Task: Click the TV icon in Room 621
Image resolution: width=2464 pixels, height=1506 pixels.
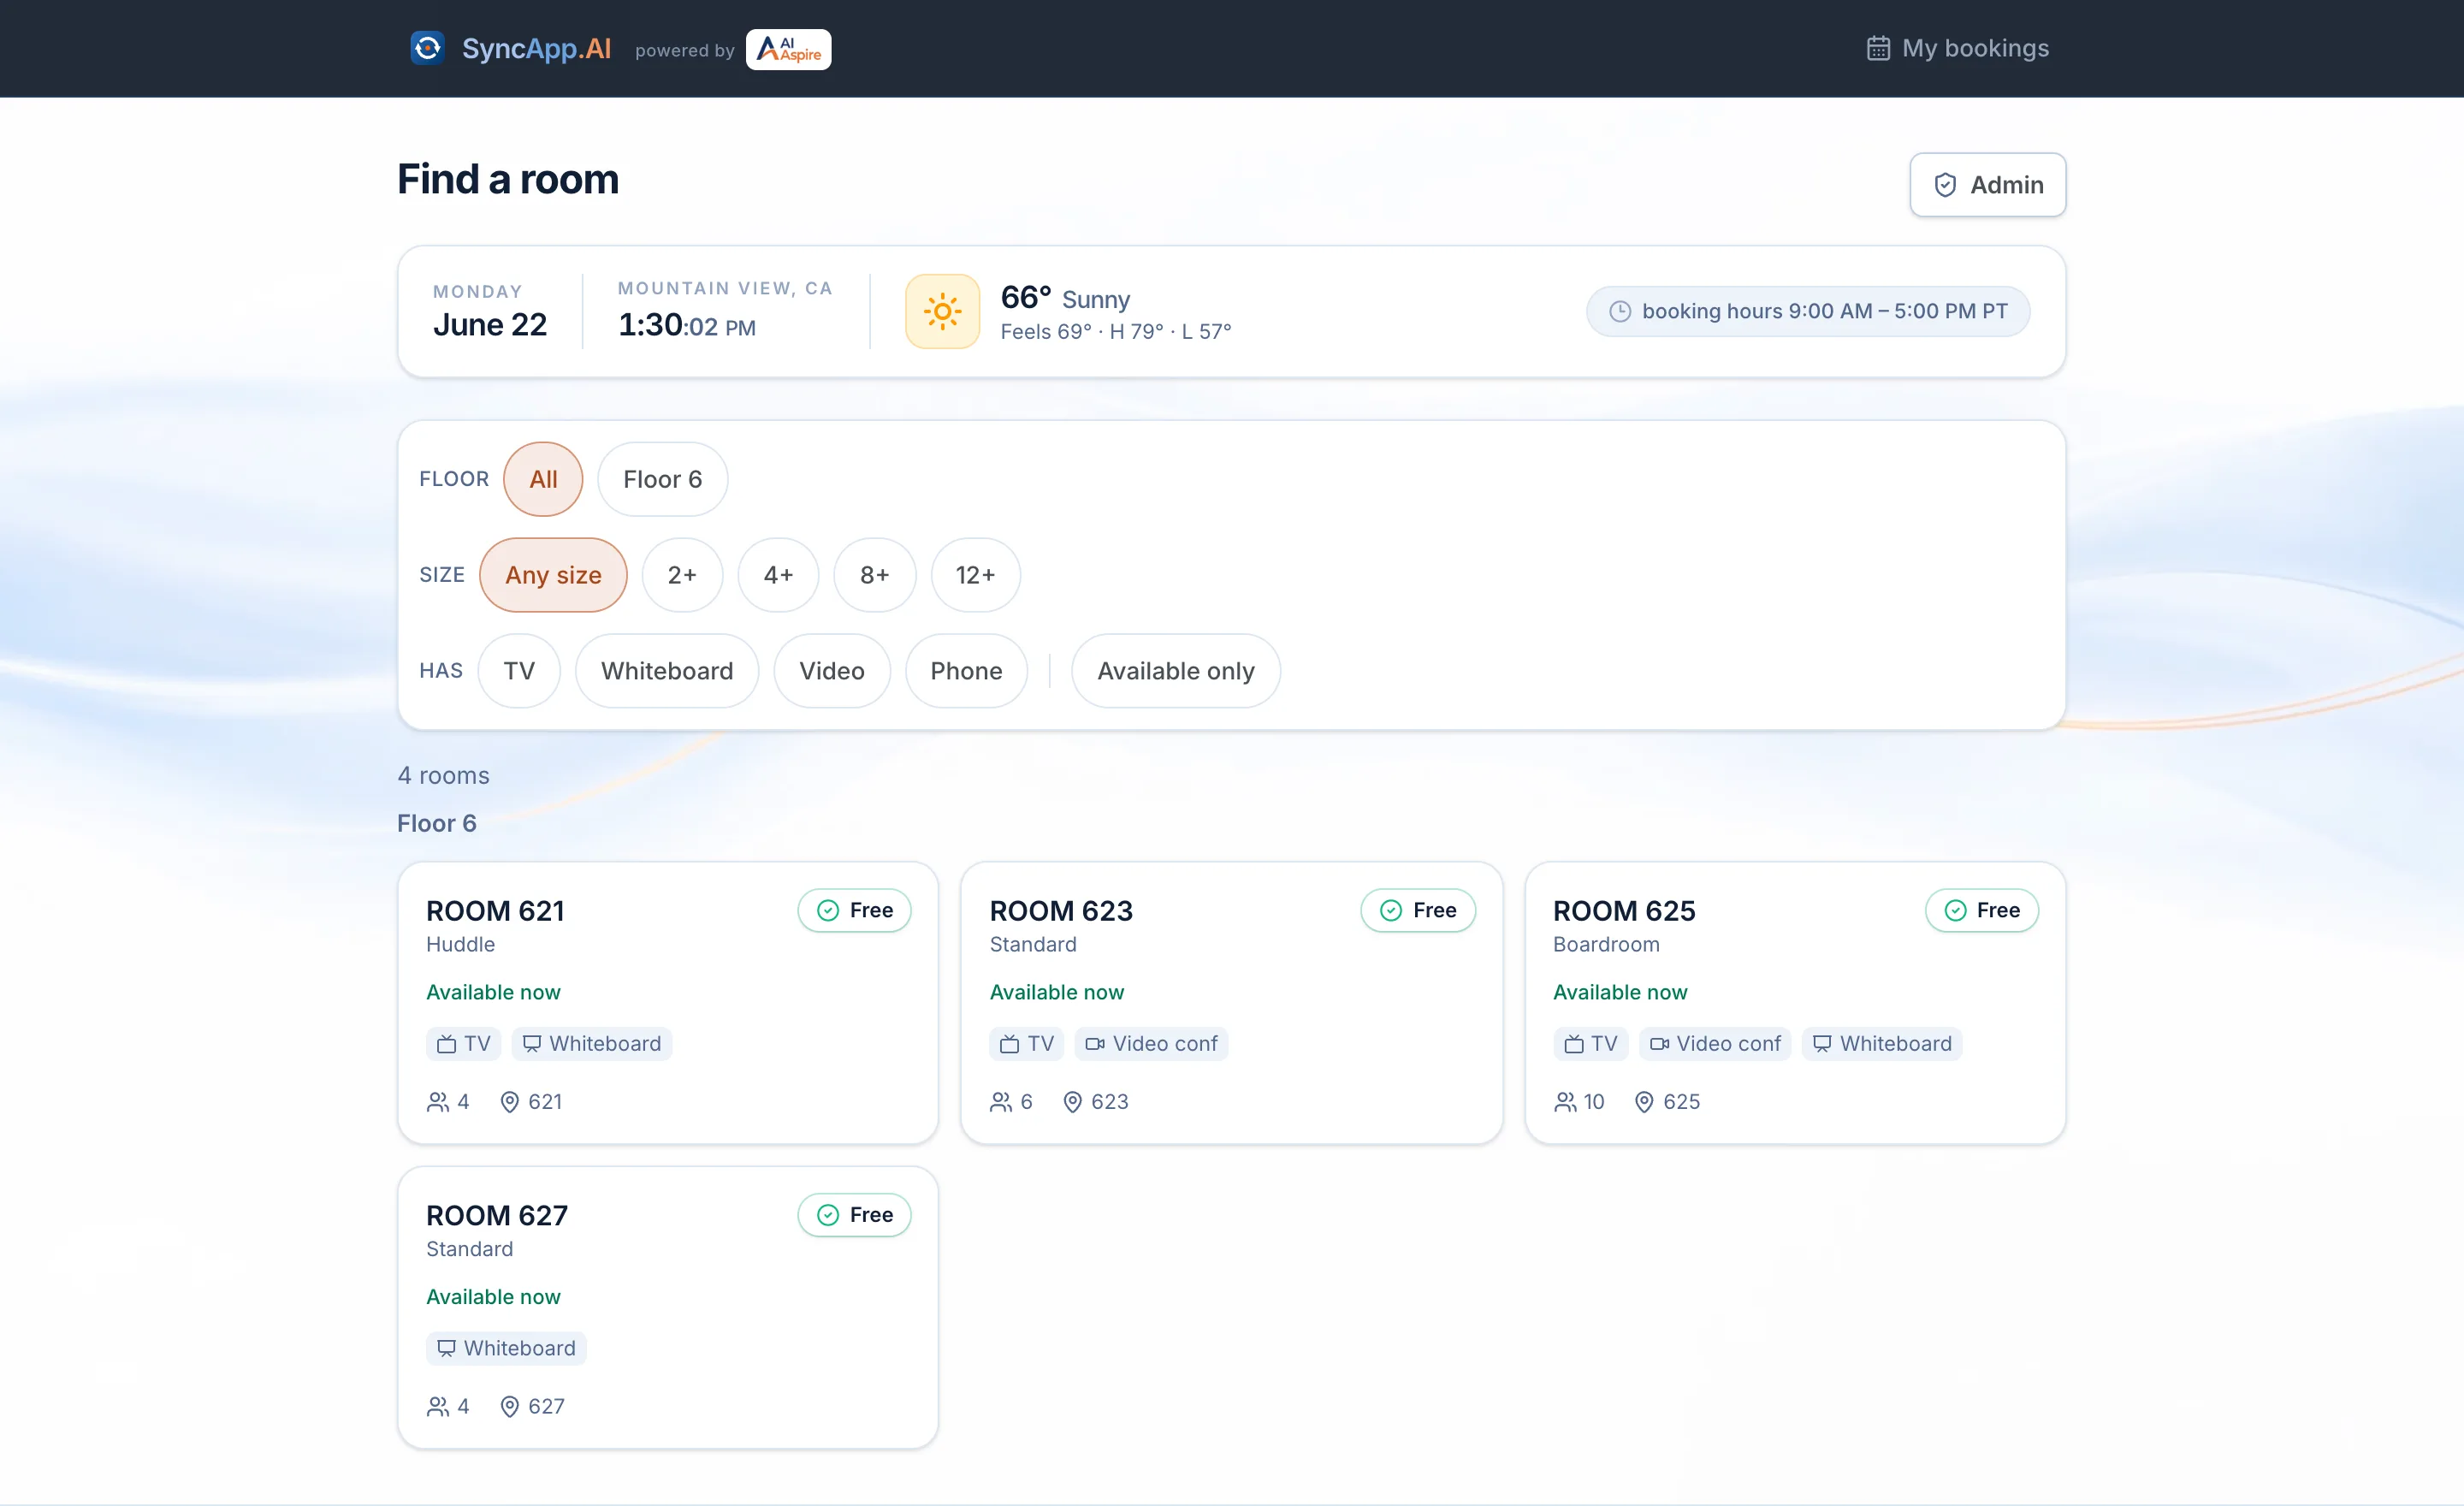Action: click(x=446, y=1044)
